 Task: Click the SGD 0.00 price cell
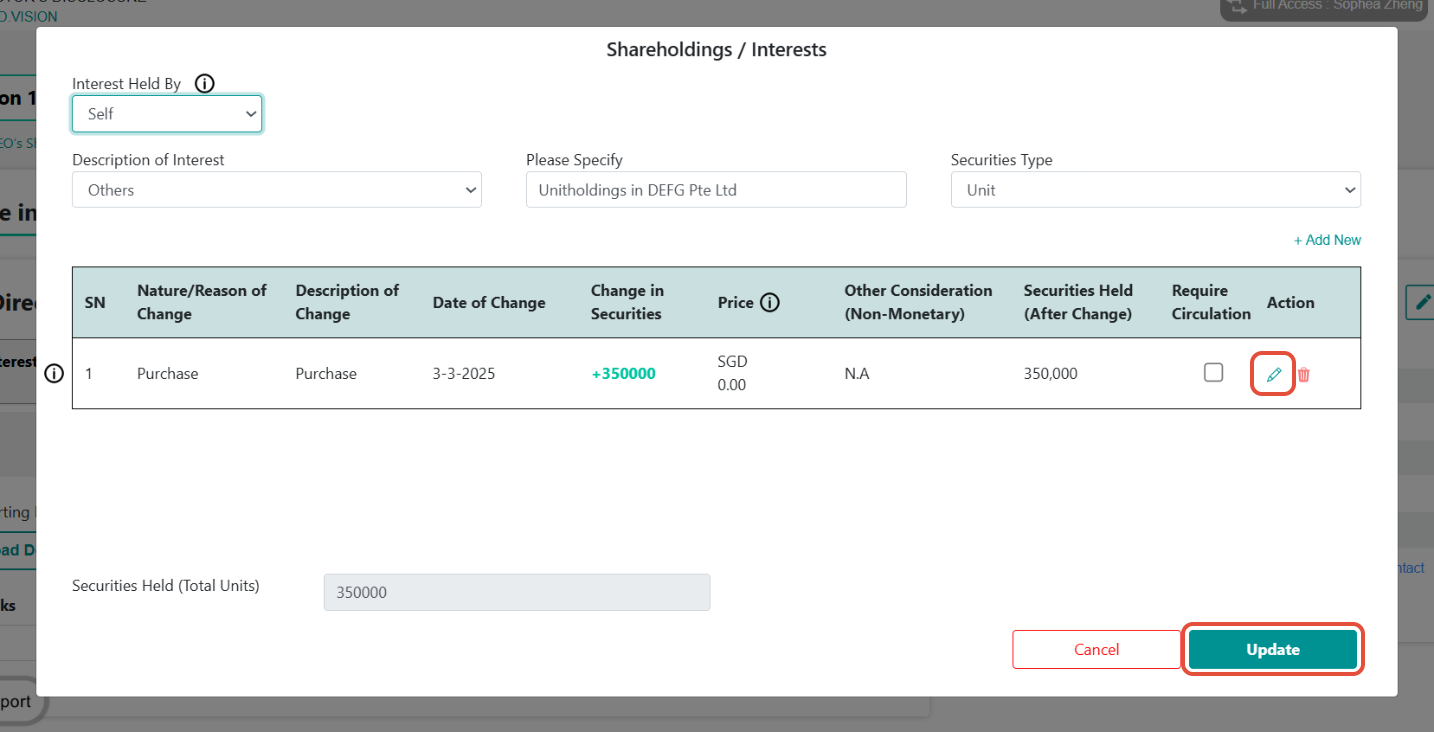point(733,373)
